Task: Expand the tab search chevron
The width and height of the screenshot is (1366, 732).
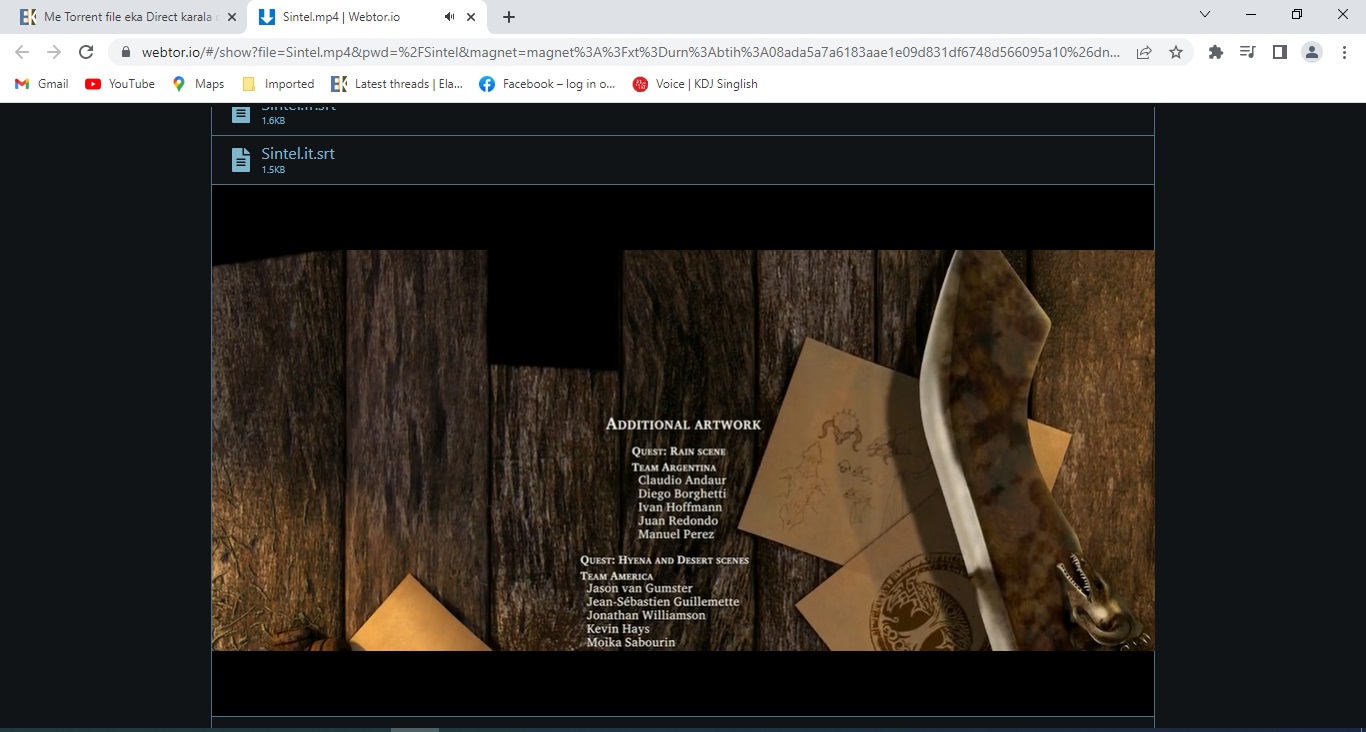Action: pyautogui.click(x=1205, y=15)
